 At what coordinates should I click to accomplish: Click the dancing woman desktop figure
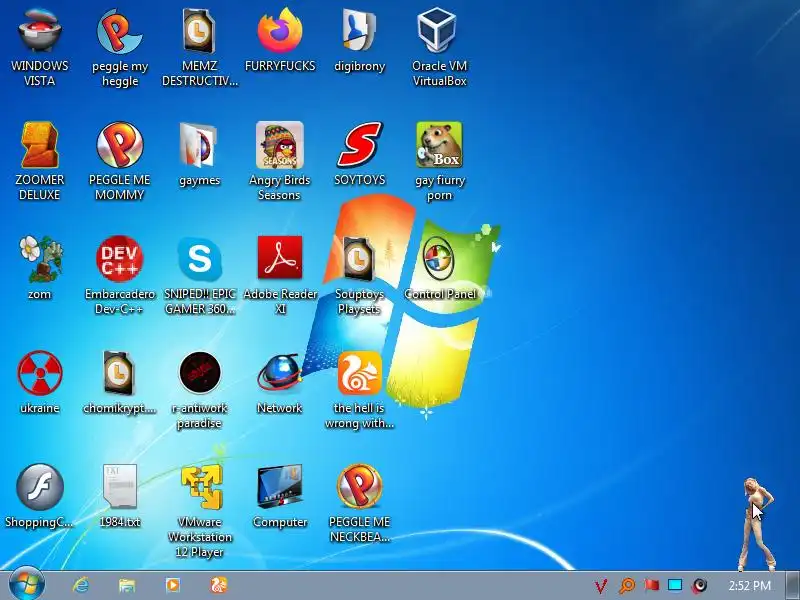pyautogui.click(x=757, y=524)
